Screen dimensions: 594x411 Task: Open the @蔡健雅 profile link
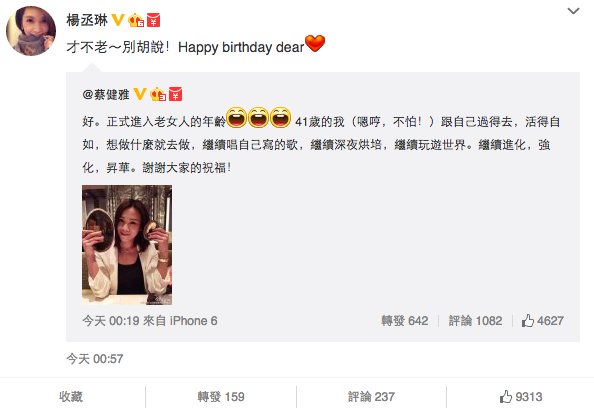106,94
